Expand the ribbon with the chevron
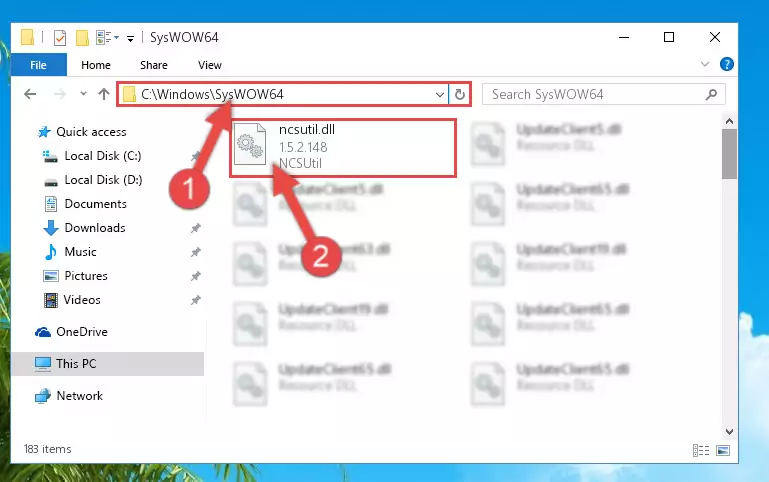769x482 pixels. tap(705, 64)
